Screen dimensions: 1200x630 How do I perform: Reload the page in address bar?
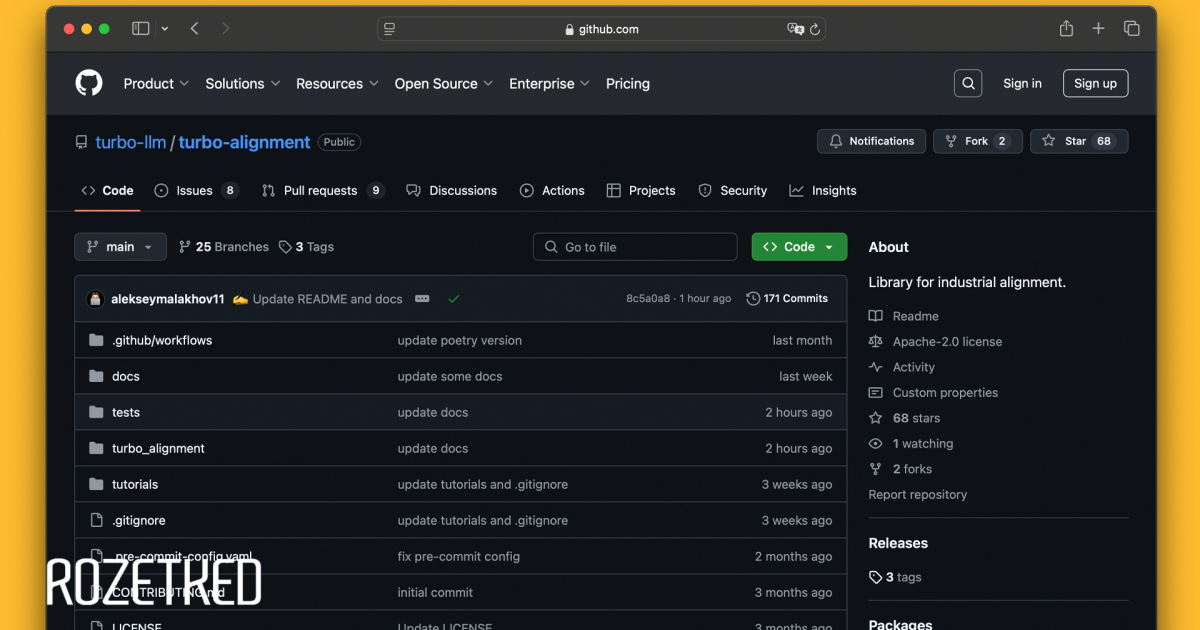(x=815, y=29)
